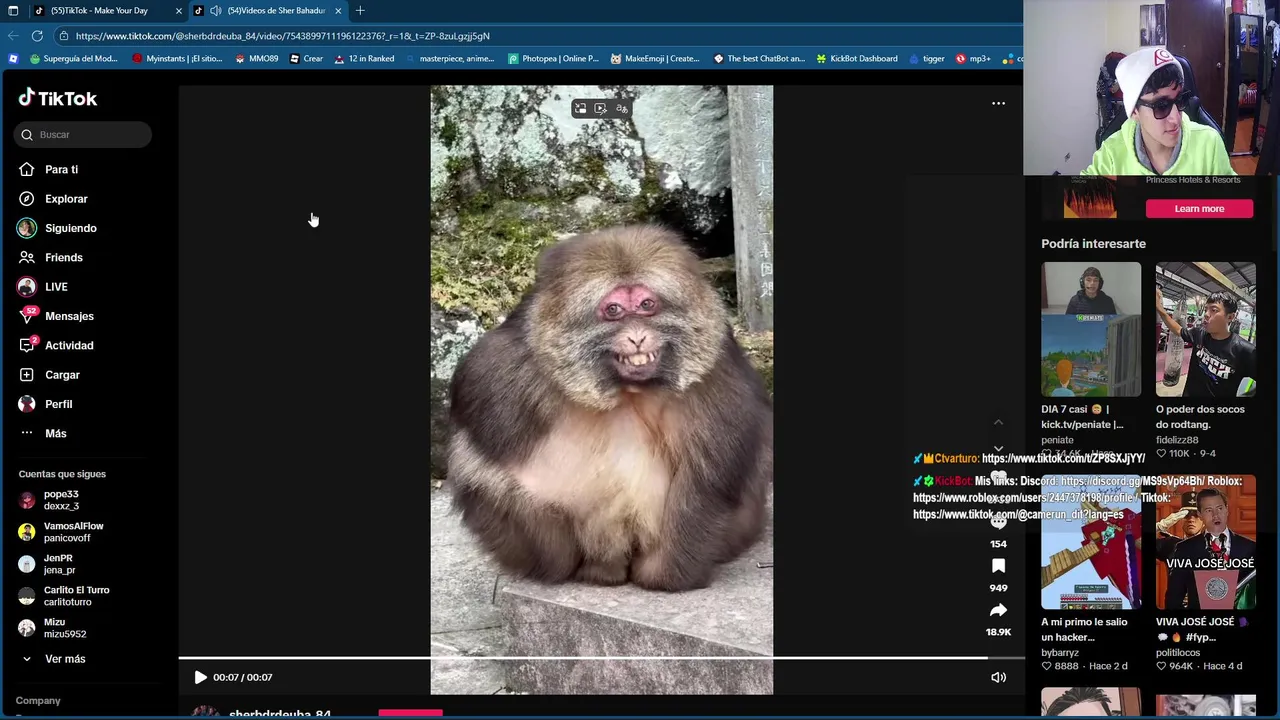Open the KickBot Dashboard bookmark

pos(857,59)
